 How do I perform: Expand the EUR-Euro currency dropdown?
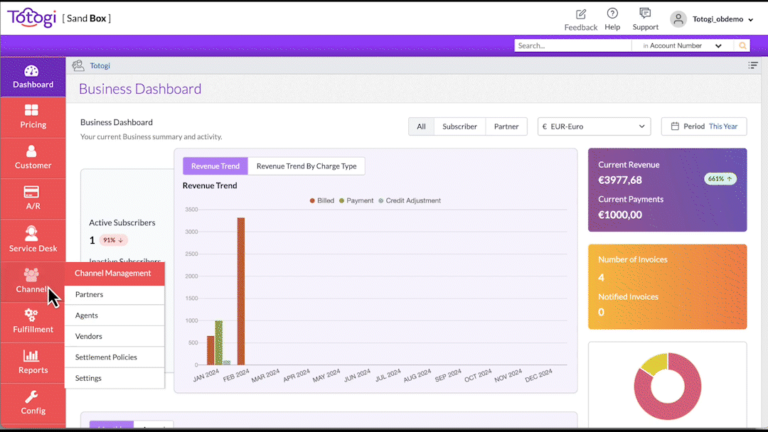pos(594,127)
